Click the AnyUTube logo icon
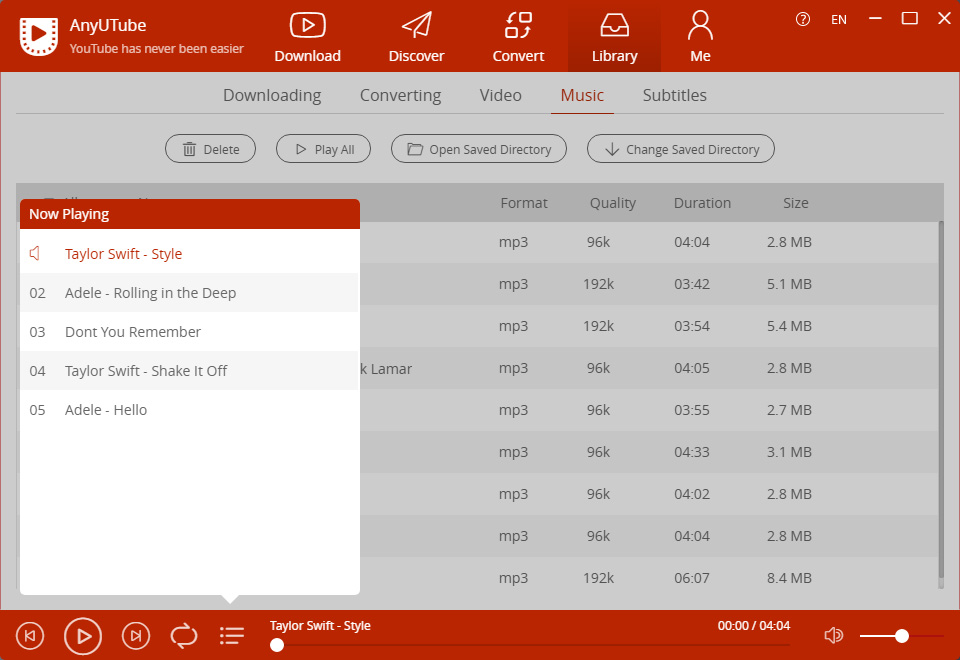960x660 pixels. [x=39, y=36]
